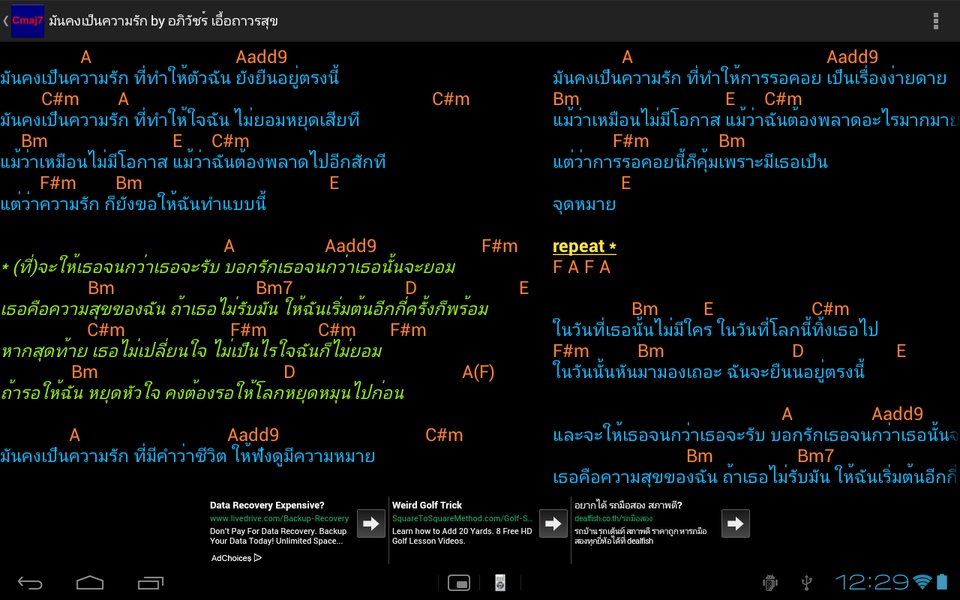Tap the E chord above 'จุดหมาย'

(x=626, y=183)
